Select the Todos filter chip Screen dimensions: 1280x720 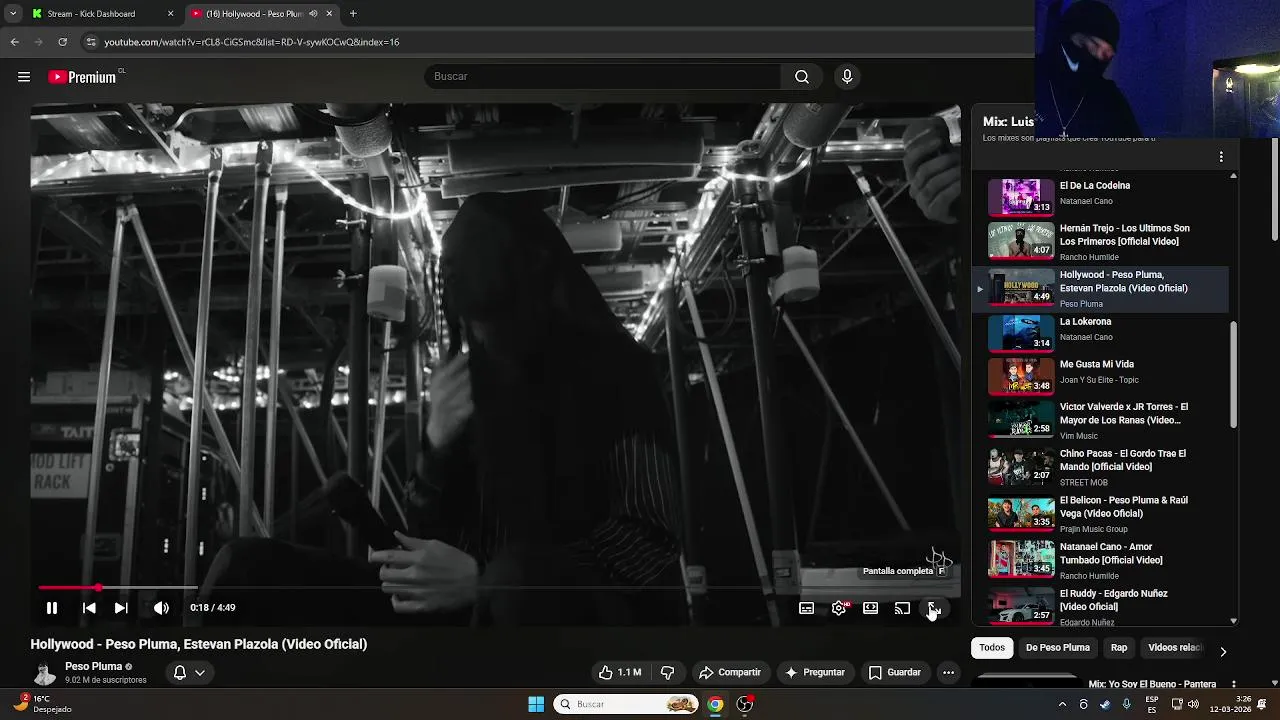tap(992, 648)
